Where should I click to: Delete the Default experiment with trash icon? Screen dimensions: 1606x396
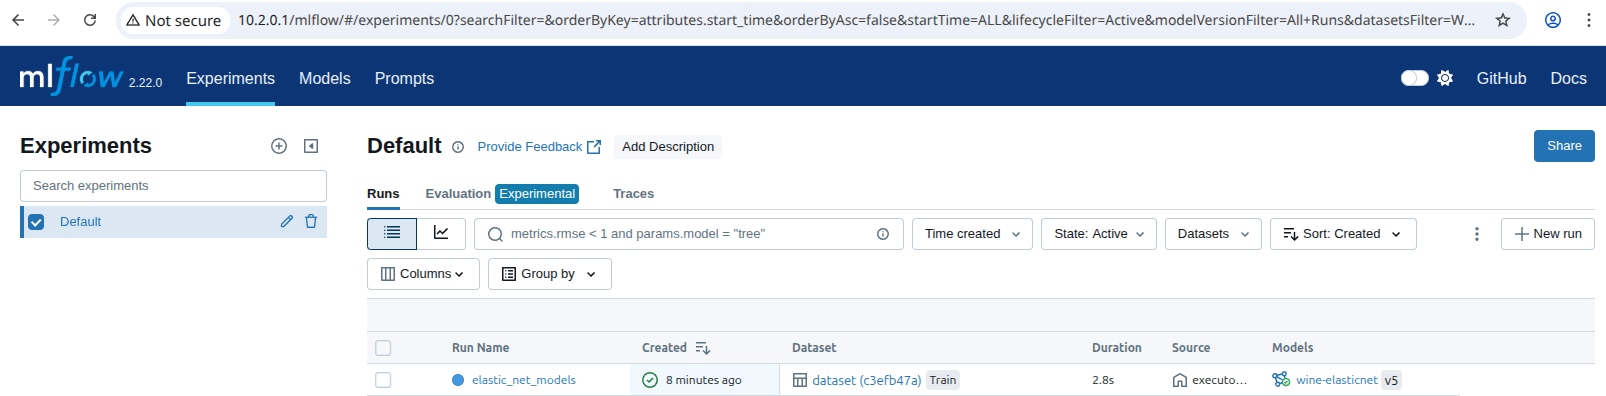[x=311, y=221]
